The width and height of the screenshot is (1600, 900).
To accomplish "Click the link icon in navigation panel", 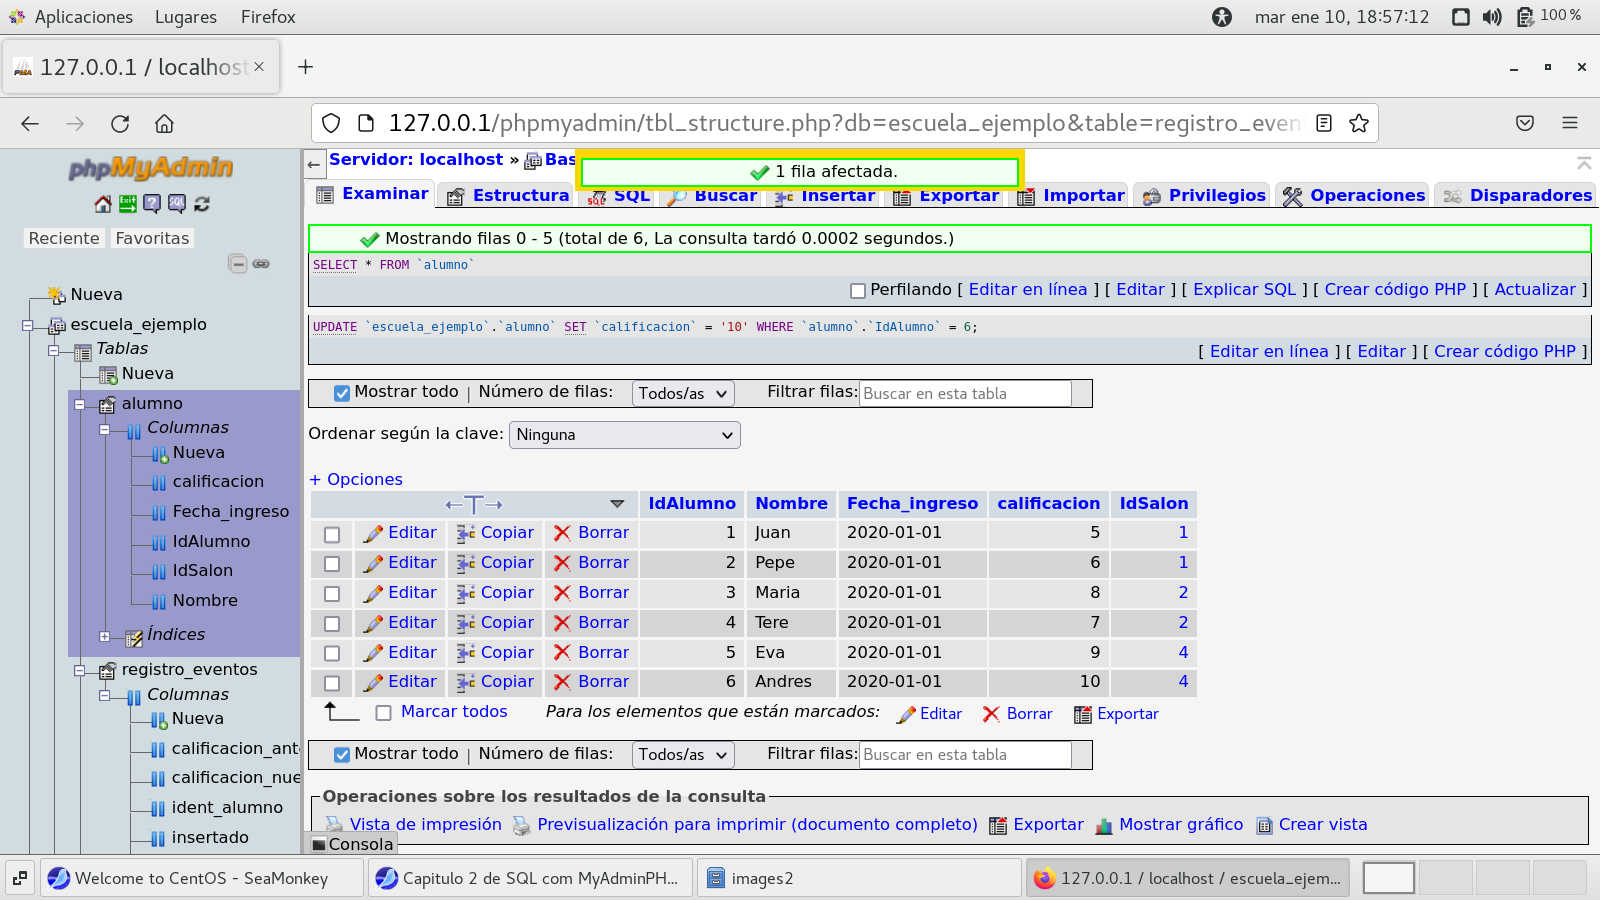I will 261,264.
